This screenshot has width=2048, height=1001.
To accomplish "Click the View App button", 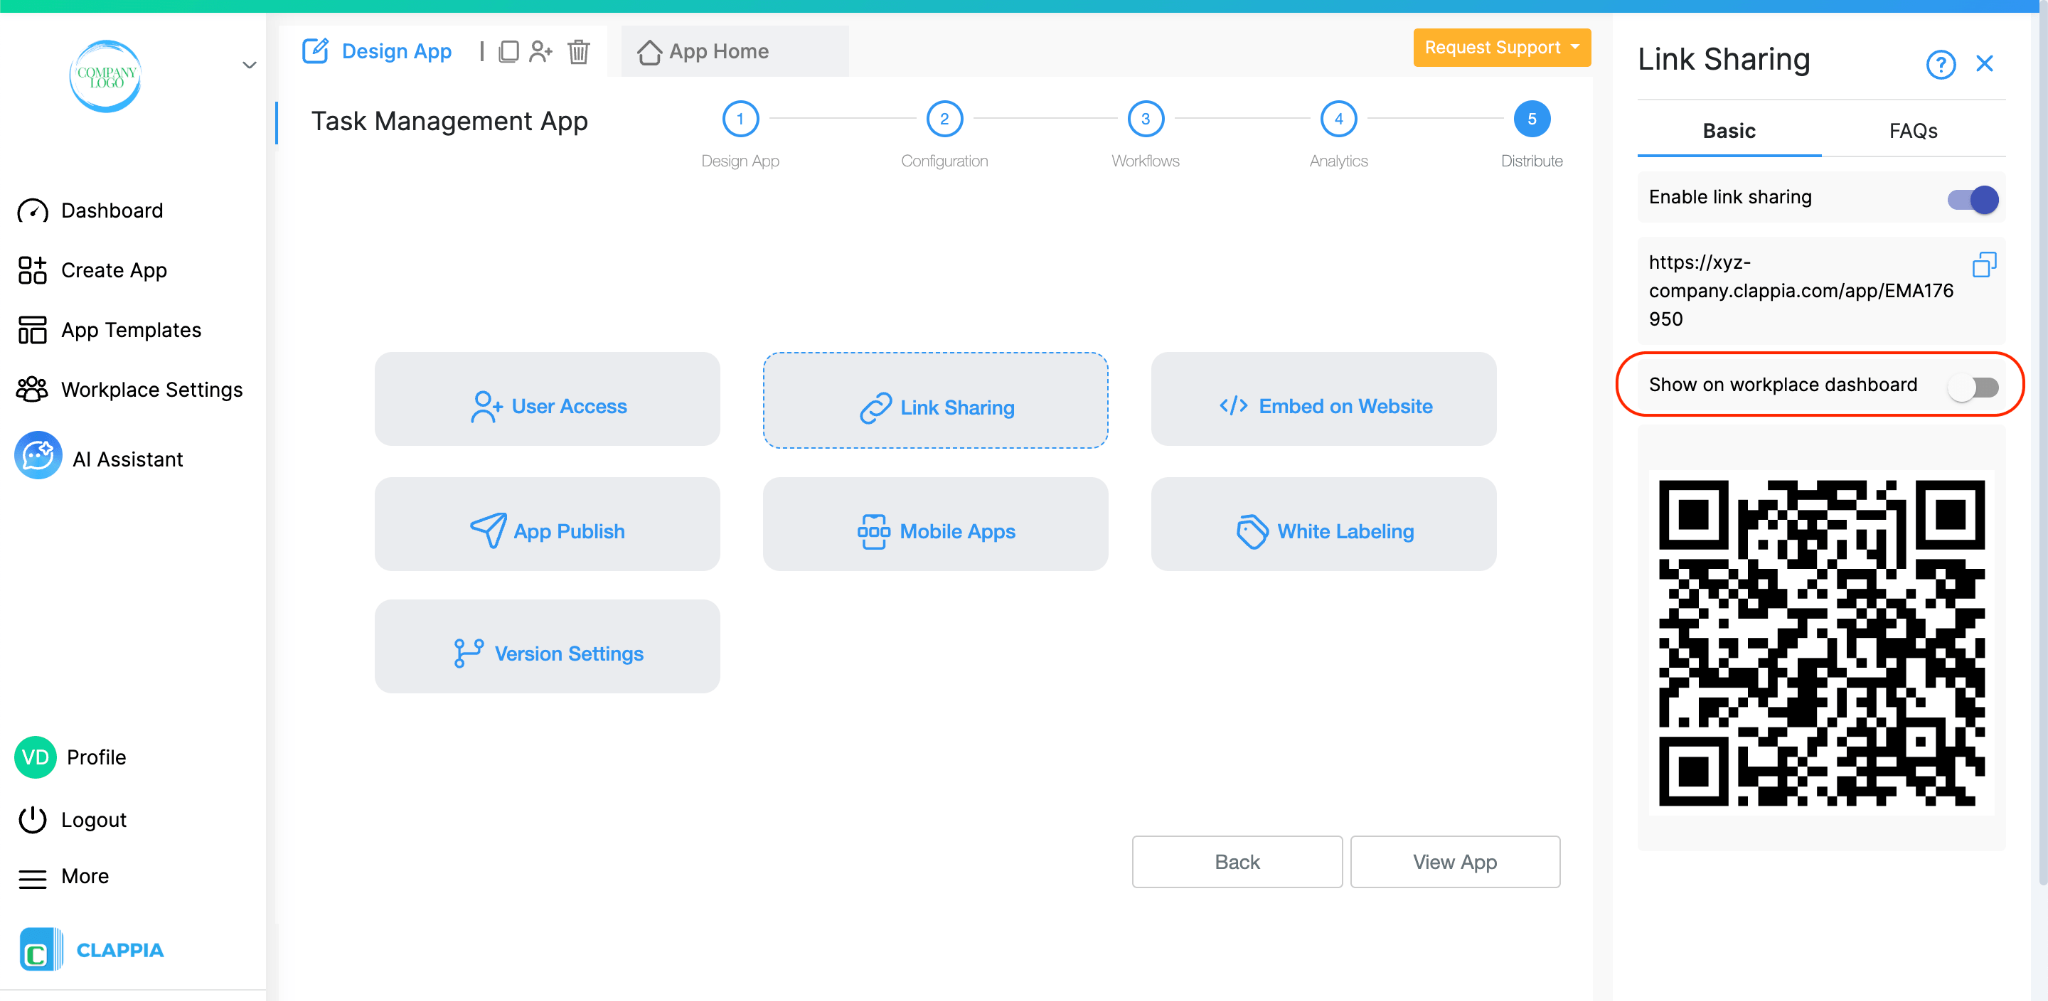I will click(x=1455, y=862).
